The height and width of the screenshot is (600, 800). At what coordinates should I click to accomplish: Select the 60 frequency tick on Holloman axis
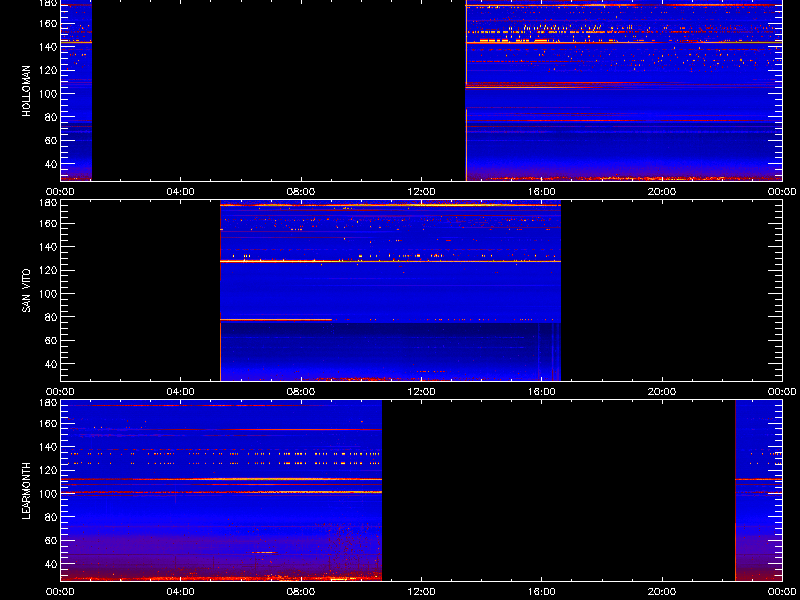(51, 141)
